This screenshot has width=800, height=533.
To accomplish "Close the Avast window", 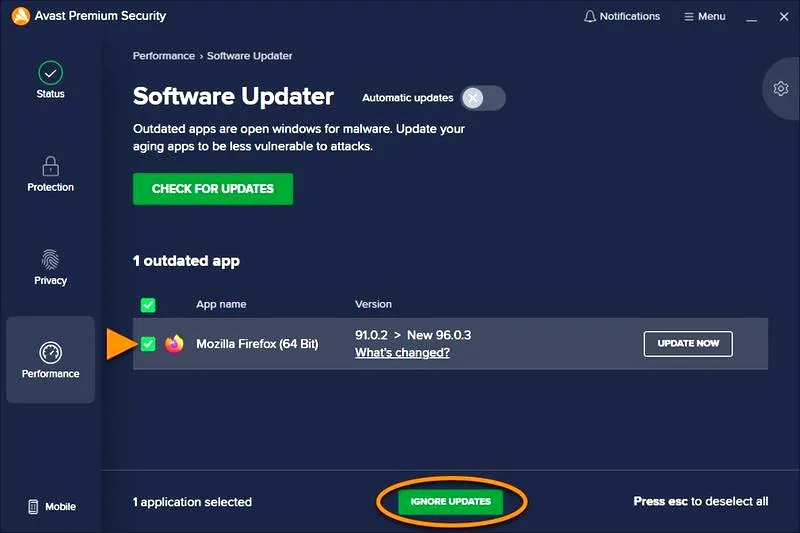I will (x=784, y=17).
